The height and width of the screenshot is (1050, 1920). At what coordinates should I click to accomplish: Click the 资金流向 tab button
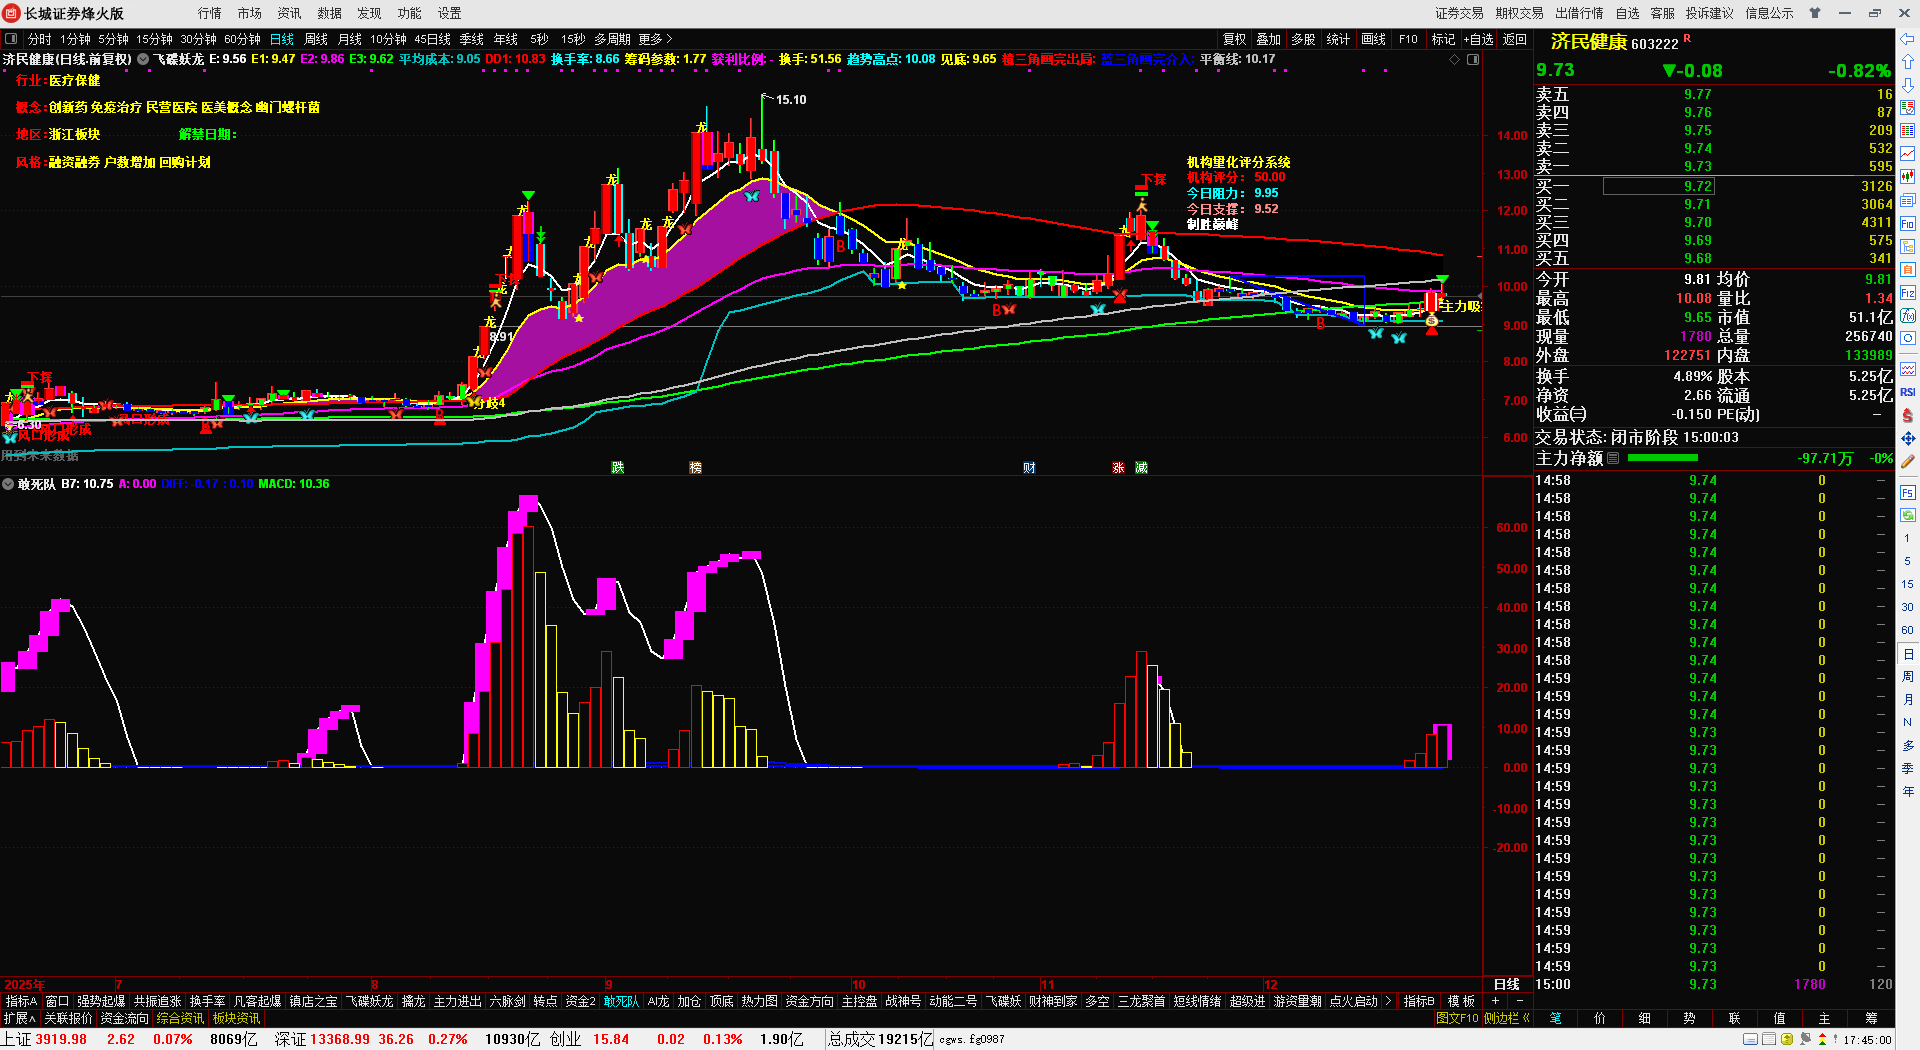tap(125, 1018)
